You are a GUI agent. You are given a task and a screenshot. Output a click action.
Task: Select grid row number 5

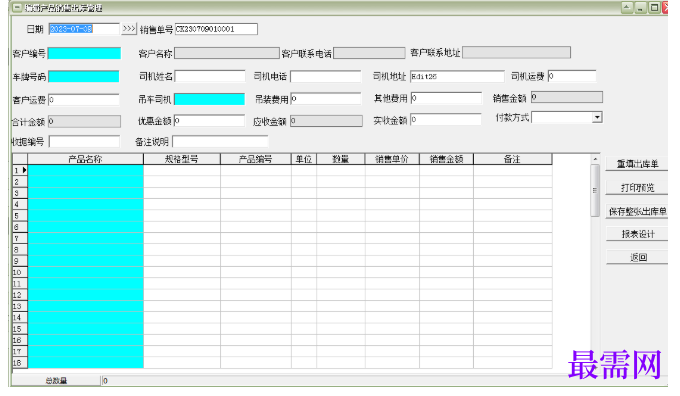pyautogui.click(x=20, y=216)
